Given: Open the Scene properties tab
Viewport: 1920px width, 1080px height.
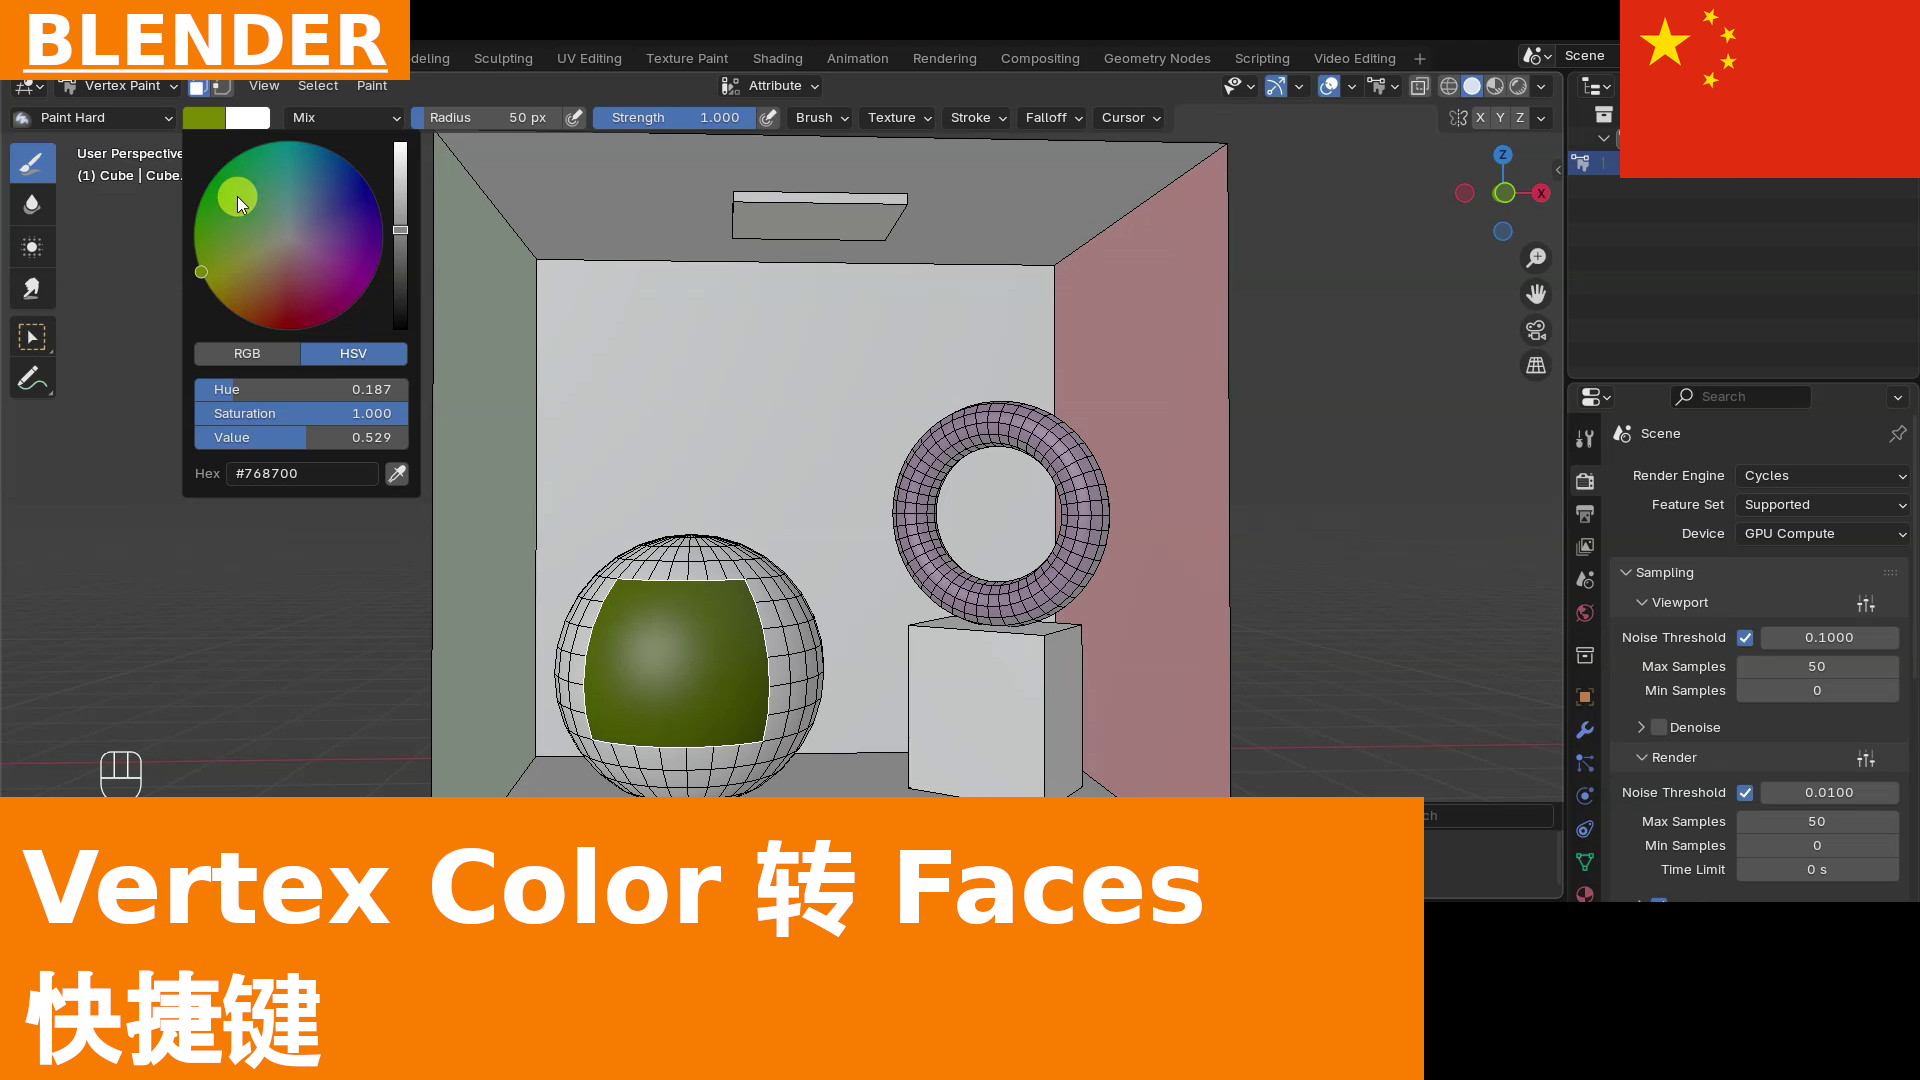Looking at the screenshot, I should [x=1585, y=580].
